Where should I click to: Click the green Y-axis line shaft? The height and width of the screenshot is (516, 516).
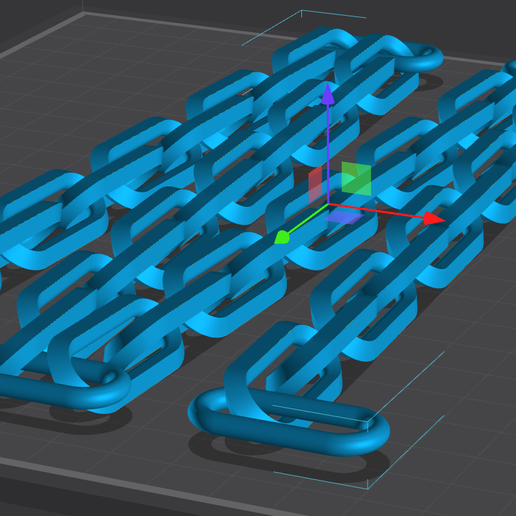(x=307, y=220)
